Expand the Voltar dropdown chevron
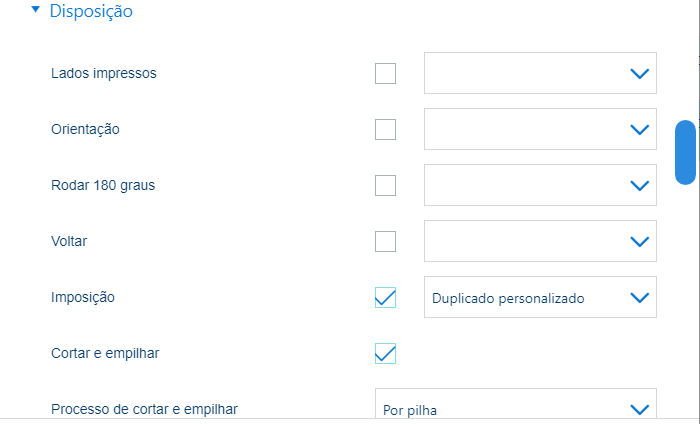The width and height of the screenshot is (700, 424). tap(638, 241)
